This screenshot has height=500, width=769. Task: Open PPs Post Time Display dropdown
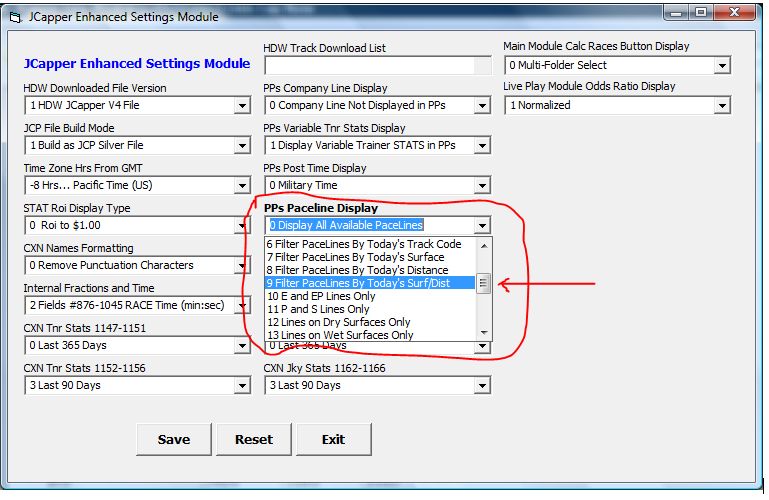(482, 186)
